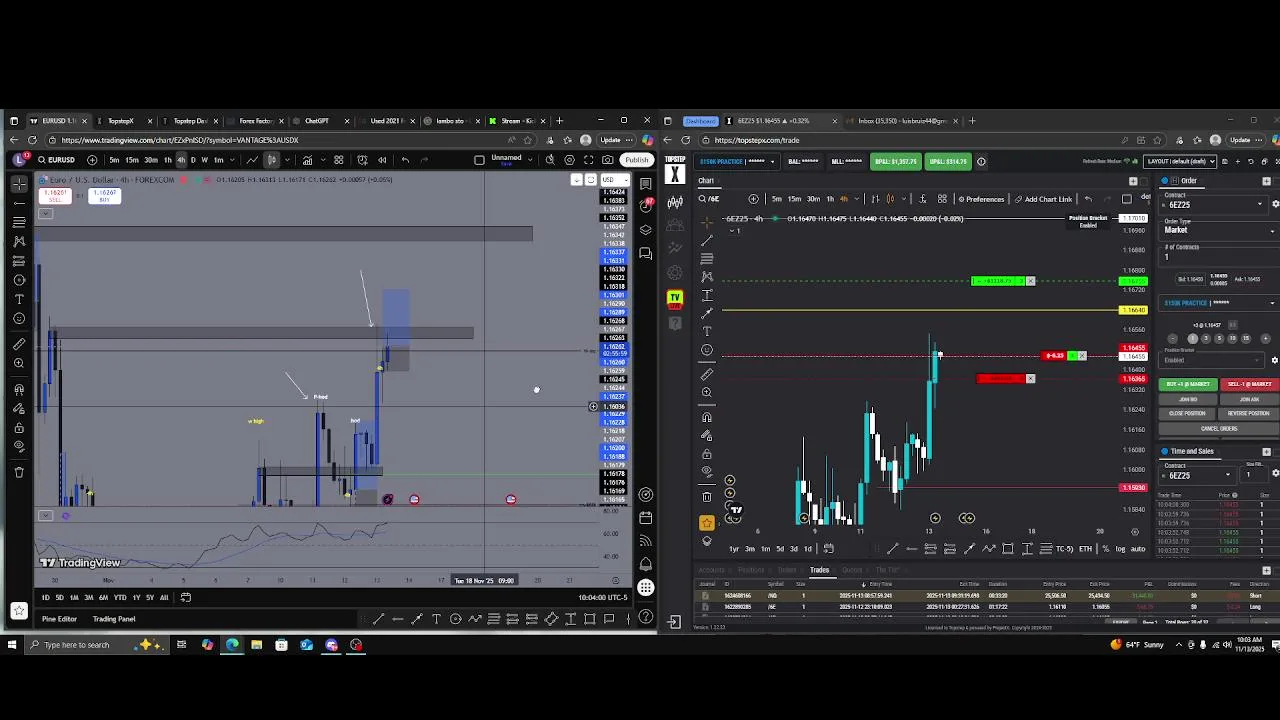Pick the TradingView ruler measure tool
Image resolution: width=1280 pixels, height=720 pixels.
point(19,343)
